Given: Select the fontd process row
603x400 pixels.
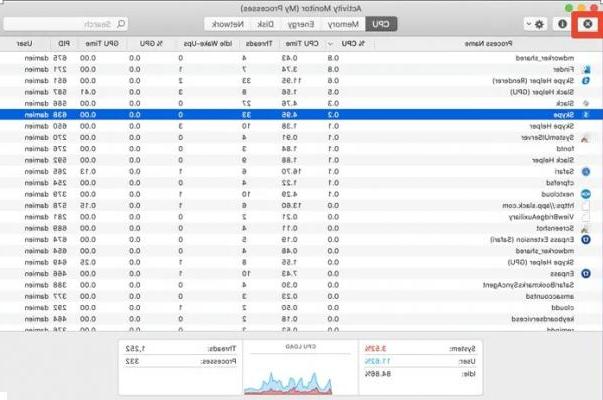Looking at the screenshot, I should click(302, 149).
